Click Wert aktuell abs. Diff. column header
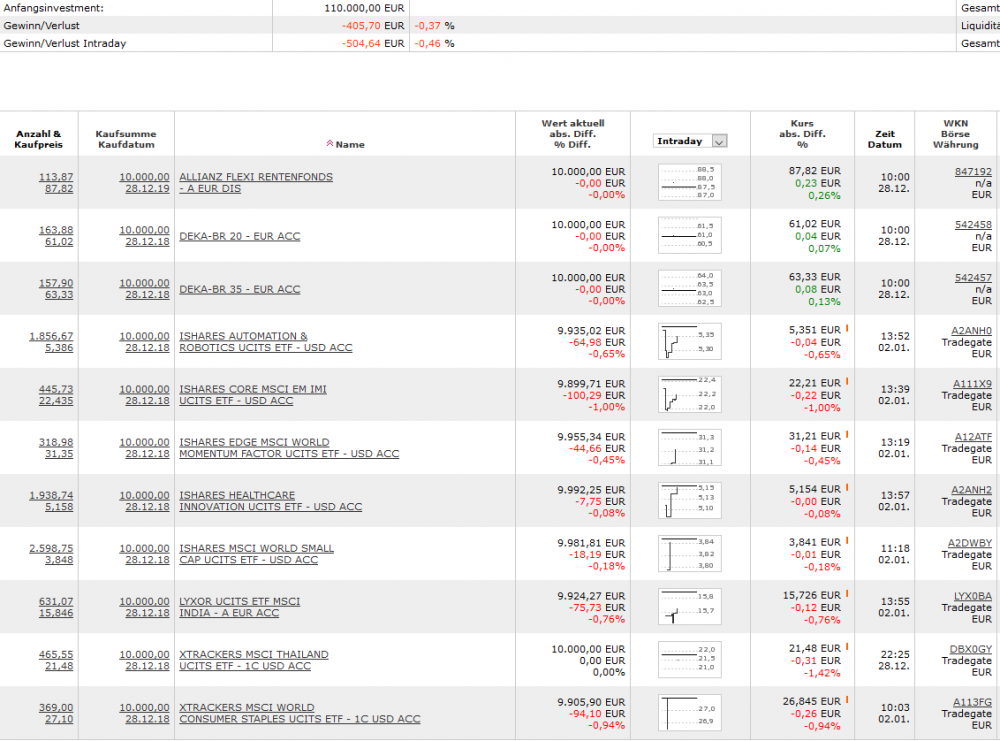The width and height of the screenshot is (1000, 741). coord(573,134)
